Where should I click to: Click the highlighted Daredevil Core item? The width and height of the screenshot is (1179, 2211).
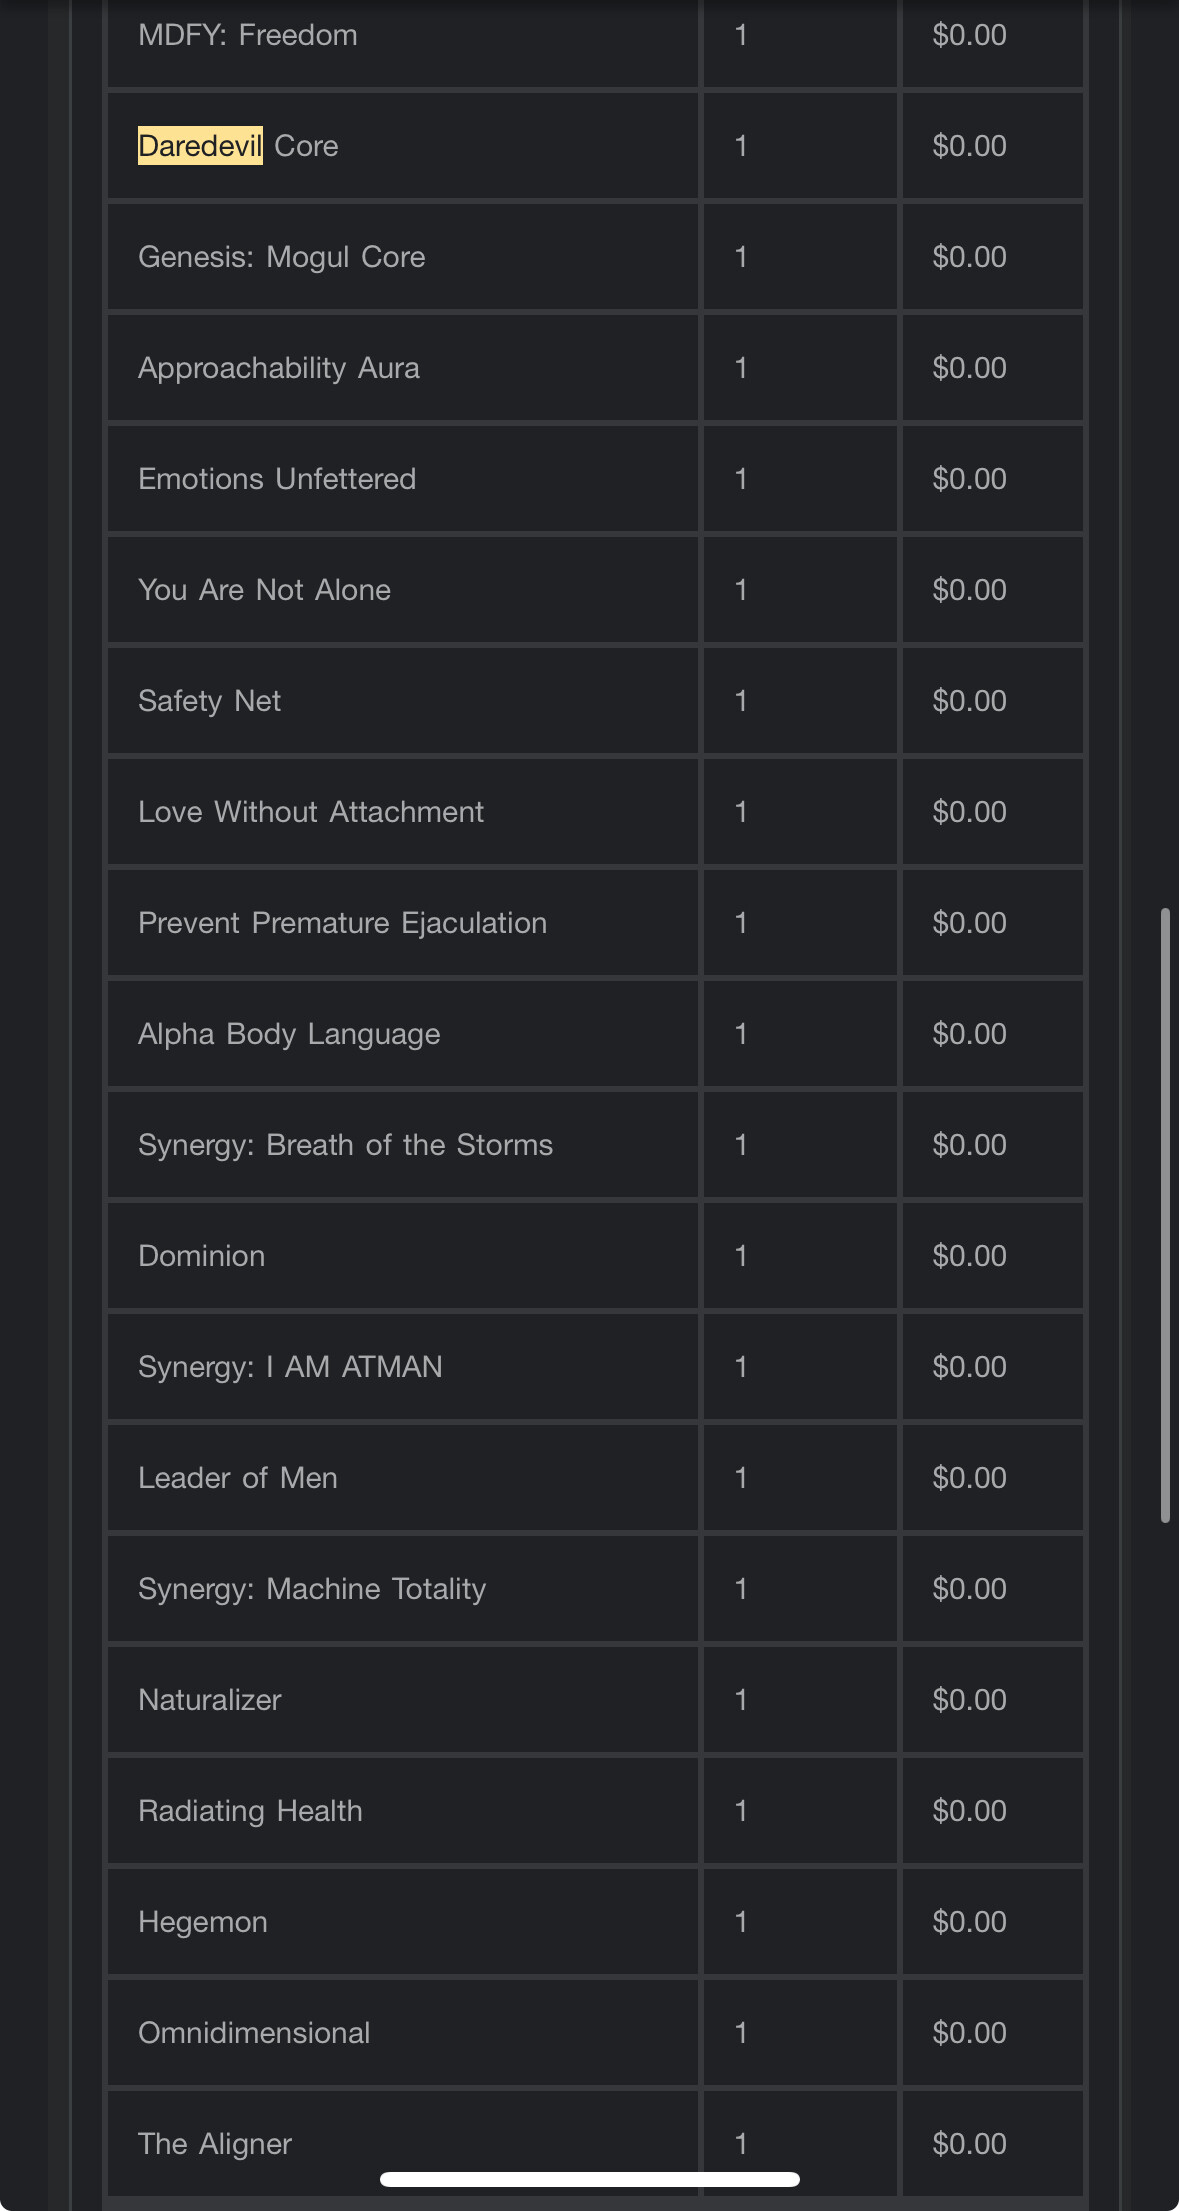coord(238,146)
